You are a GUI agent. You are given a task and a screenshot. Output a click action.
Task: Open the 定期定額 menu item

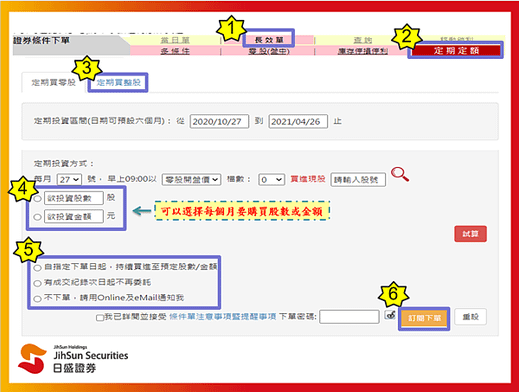[456, 51]
